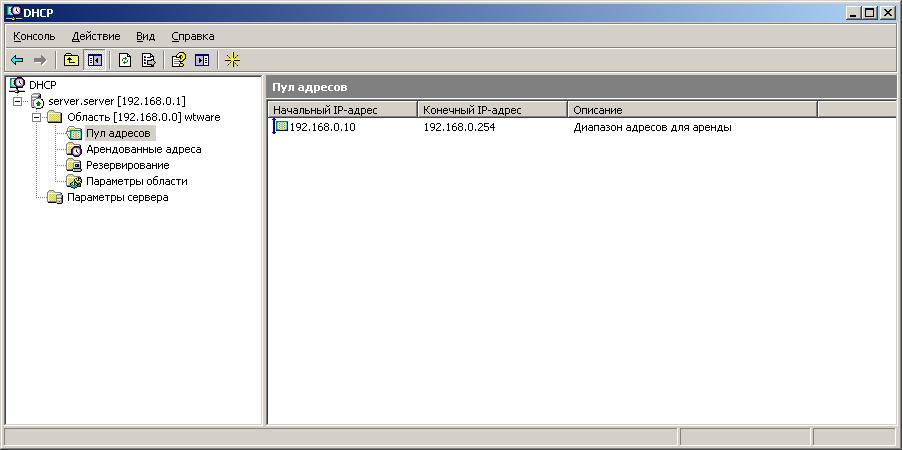Image resolution: width=902 pixels, height=450 pixels.
Task: Select Параметры области tree item
Action: pyautogui.click(x=136, y=181)
